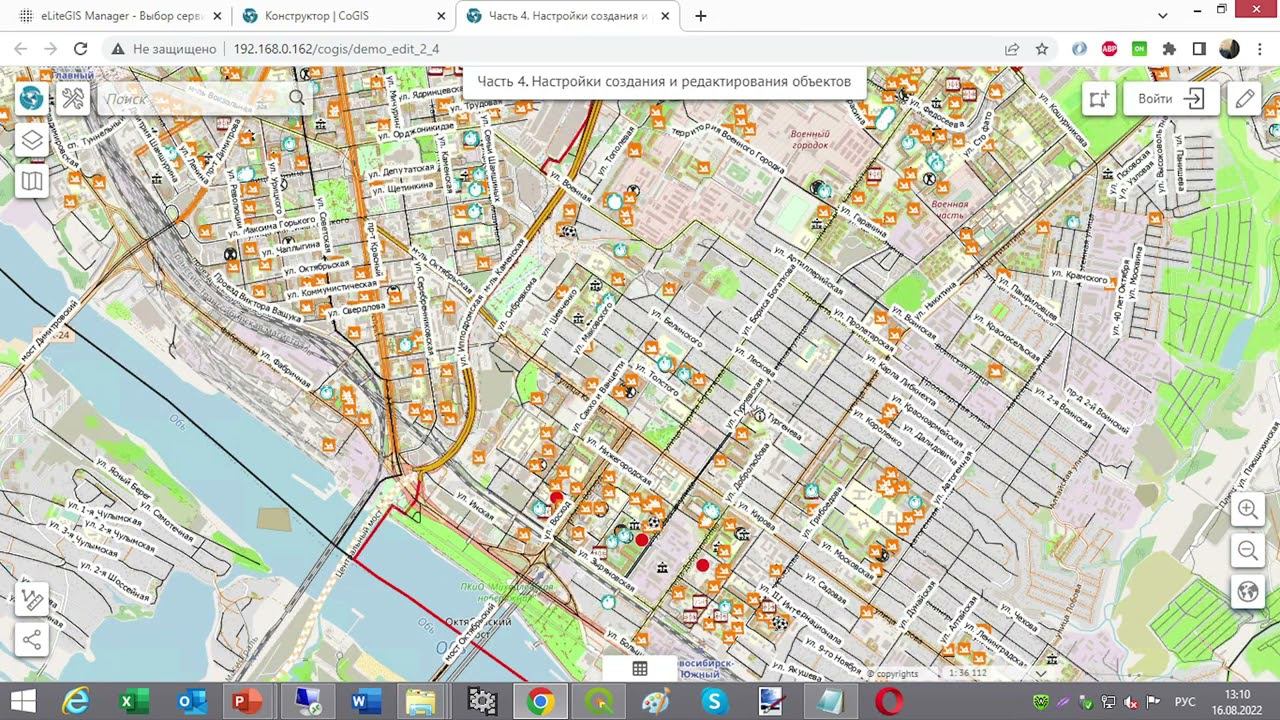Zoom out of the map
Image resolution: width=1280 pixels, height=720 pixels.
(x=1248, y=551)
